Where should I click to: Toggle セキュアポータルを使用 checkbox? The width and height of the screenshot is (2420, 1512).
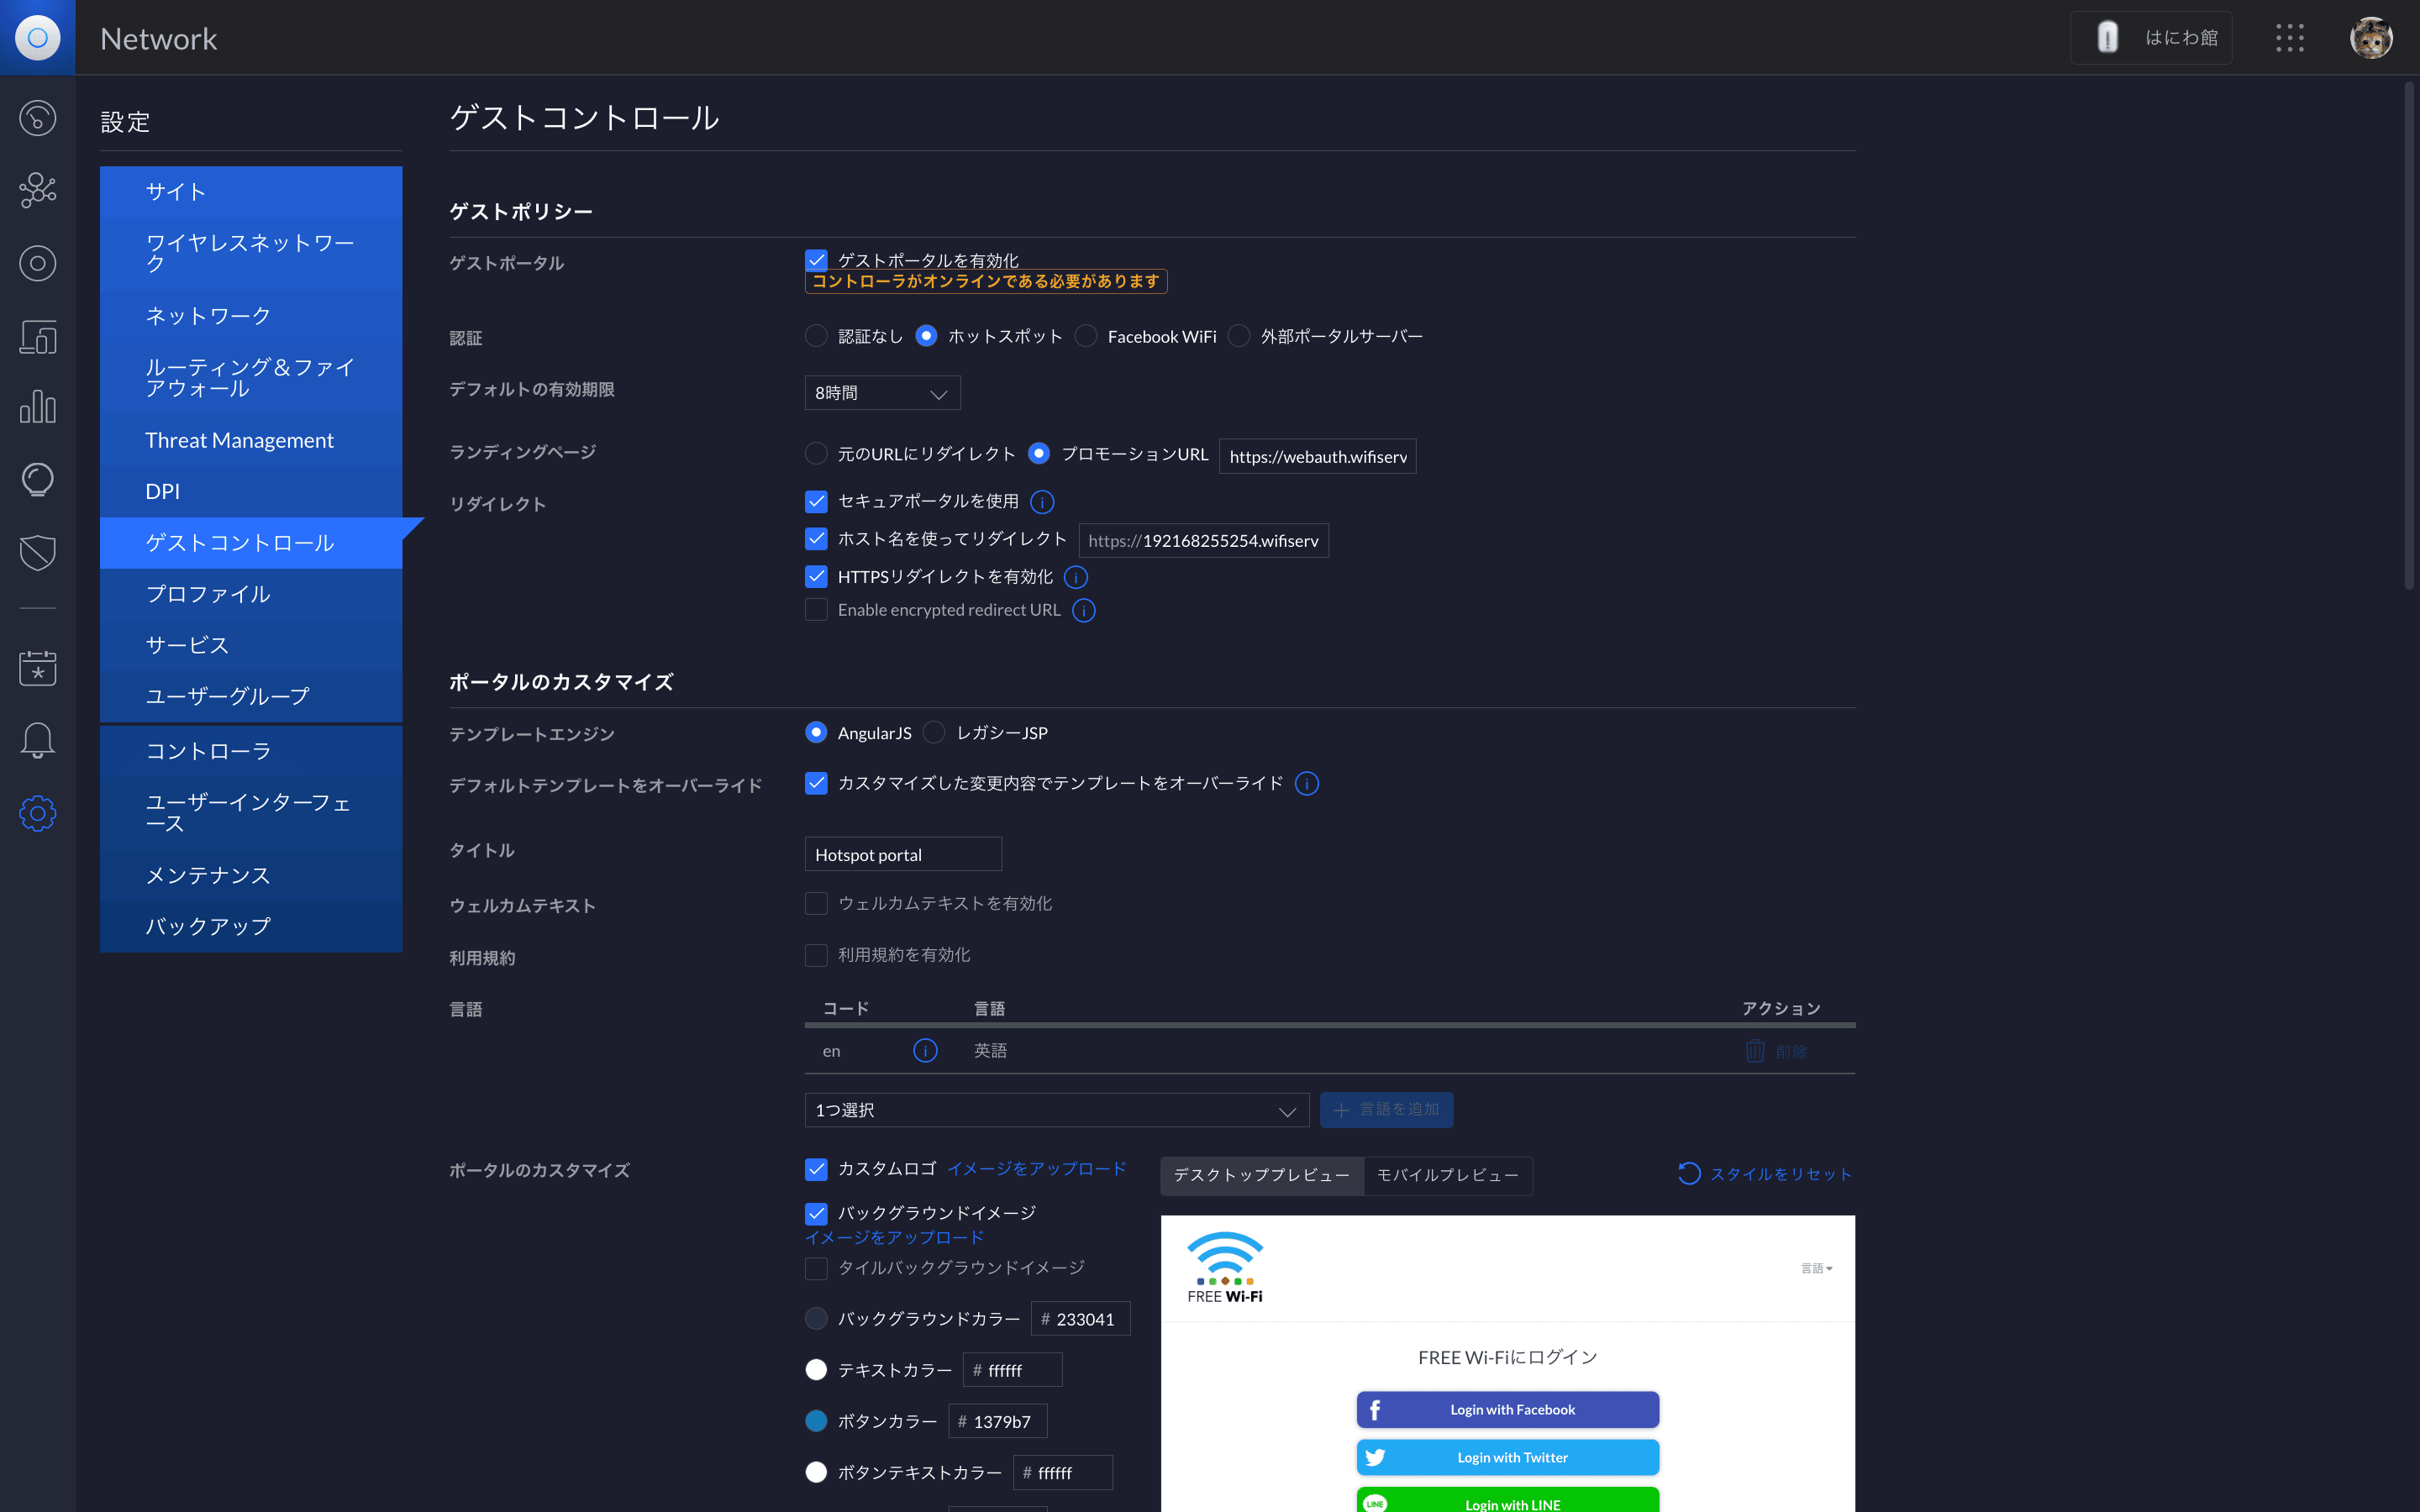click(x=816, y=501)
